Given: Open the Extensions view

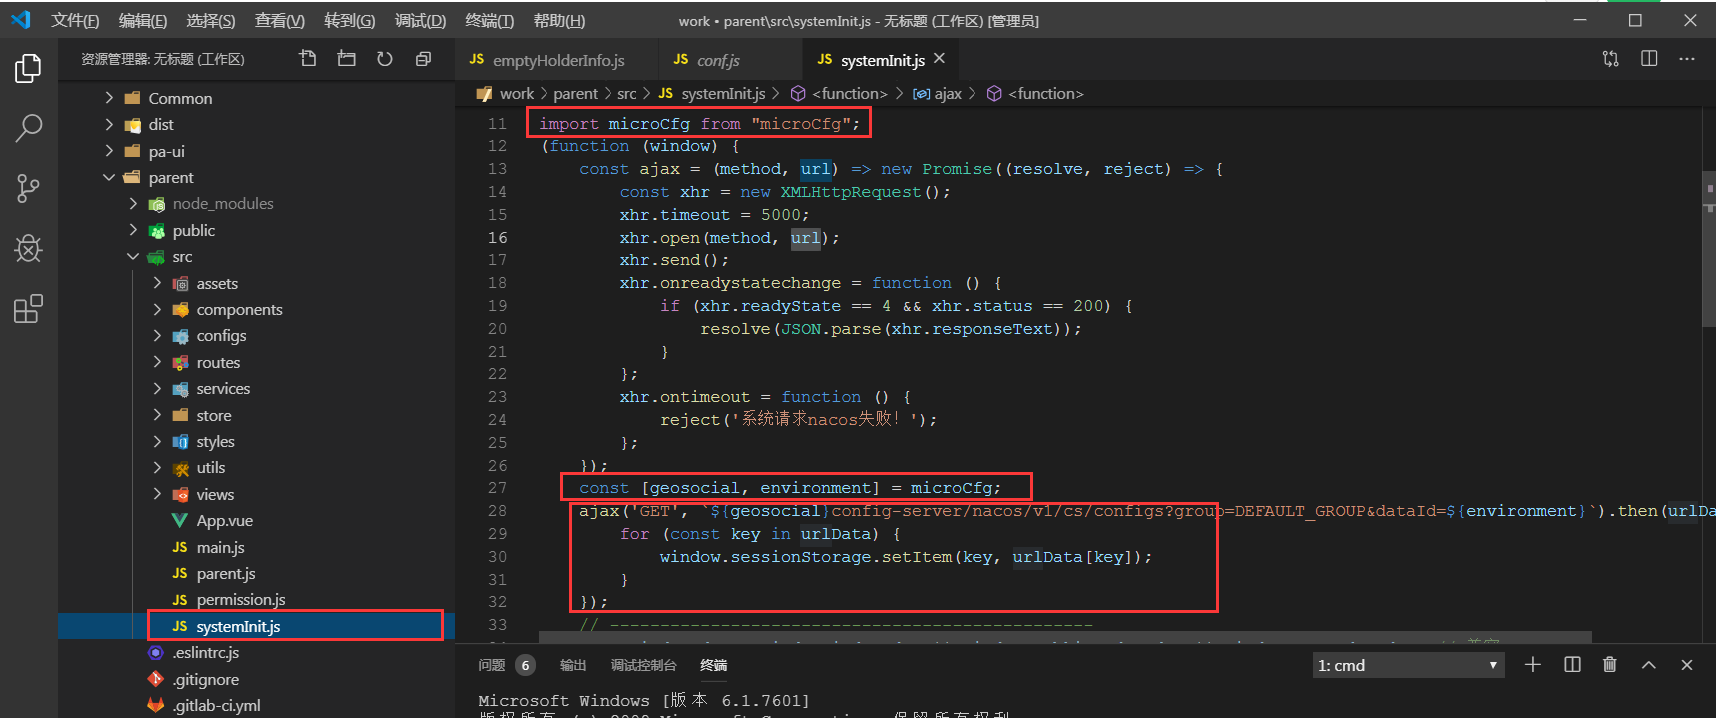Looking at the screenshot, I should 28,309.
